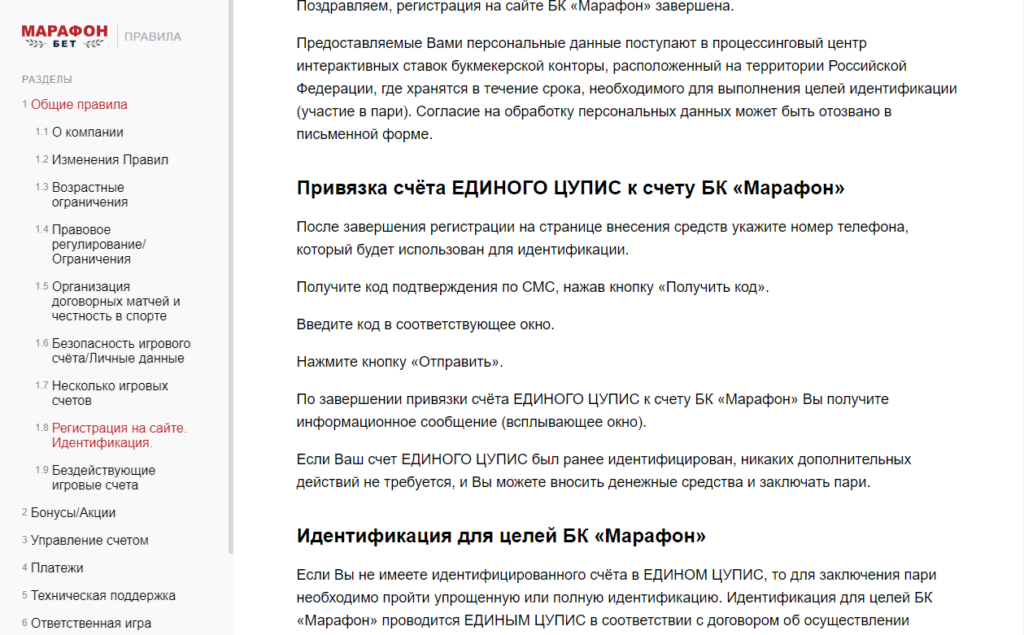The image size is (1024, 635).
Task: Click heading Идентификация для целей БК «Марафон»
Action: click(x=501, y=536)
